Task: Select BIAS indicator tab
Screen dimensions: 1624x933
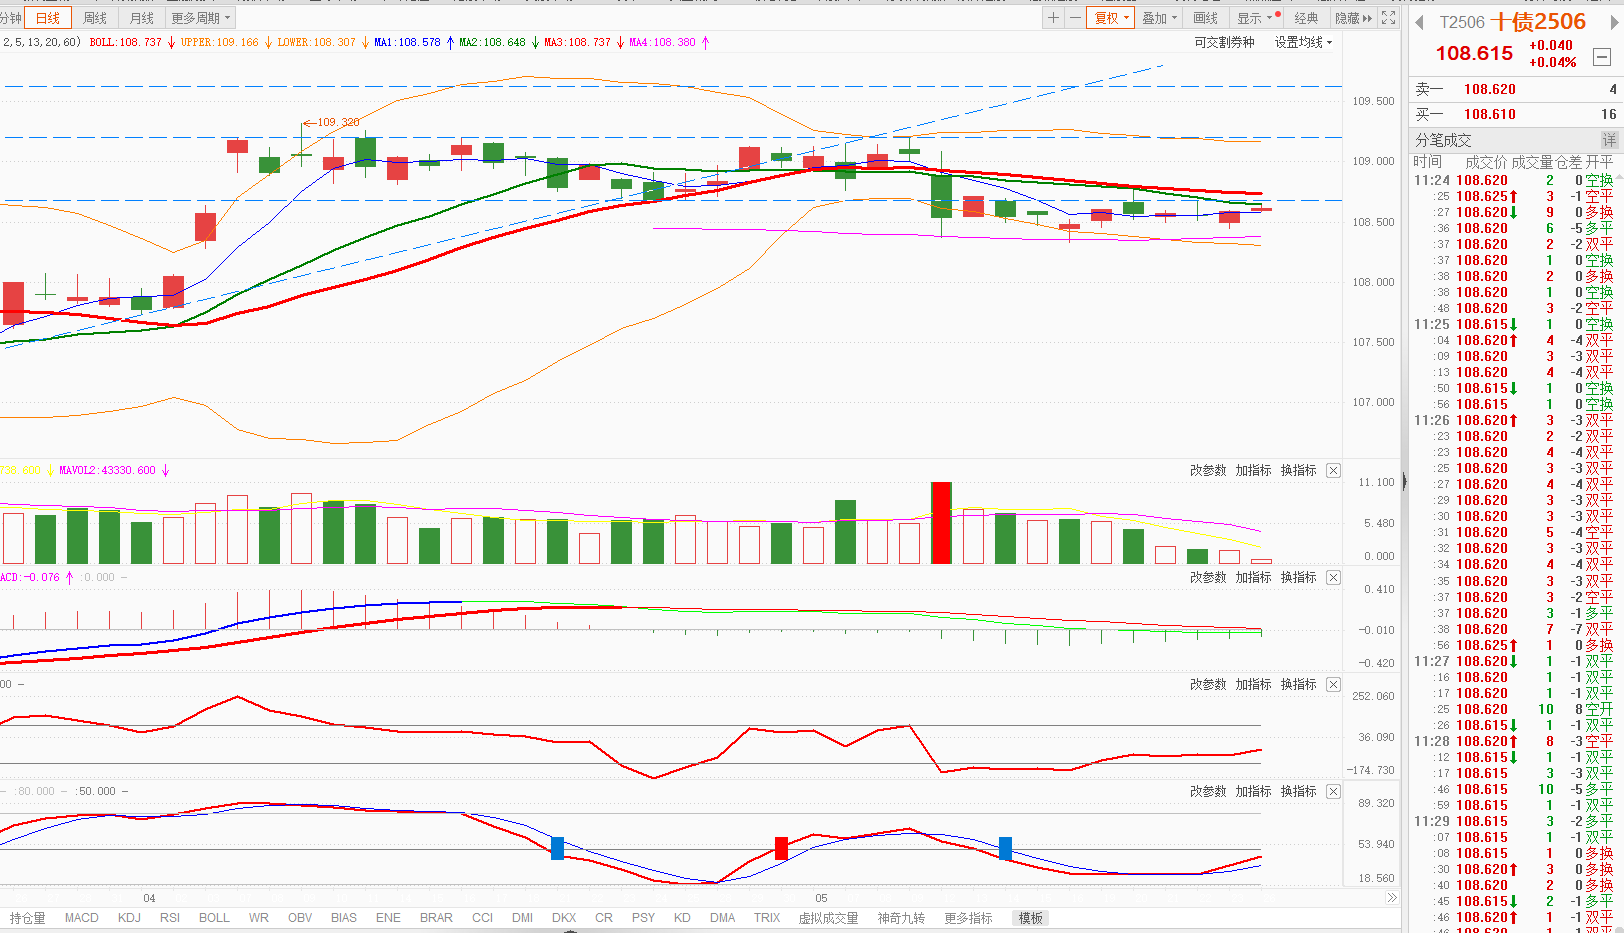Action: pyautogui.click(x=344, y=918)
